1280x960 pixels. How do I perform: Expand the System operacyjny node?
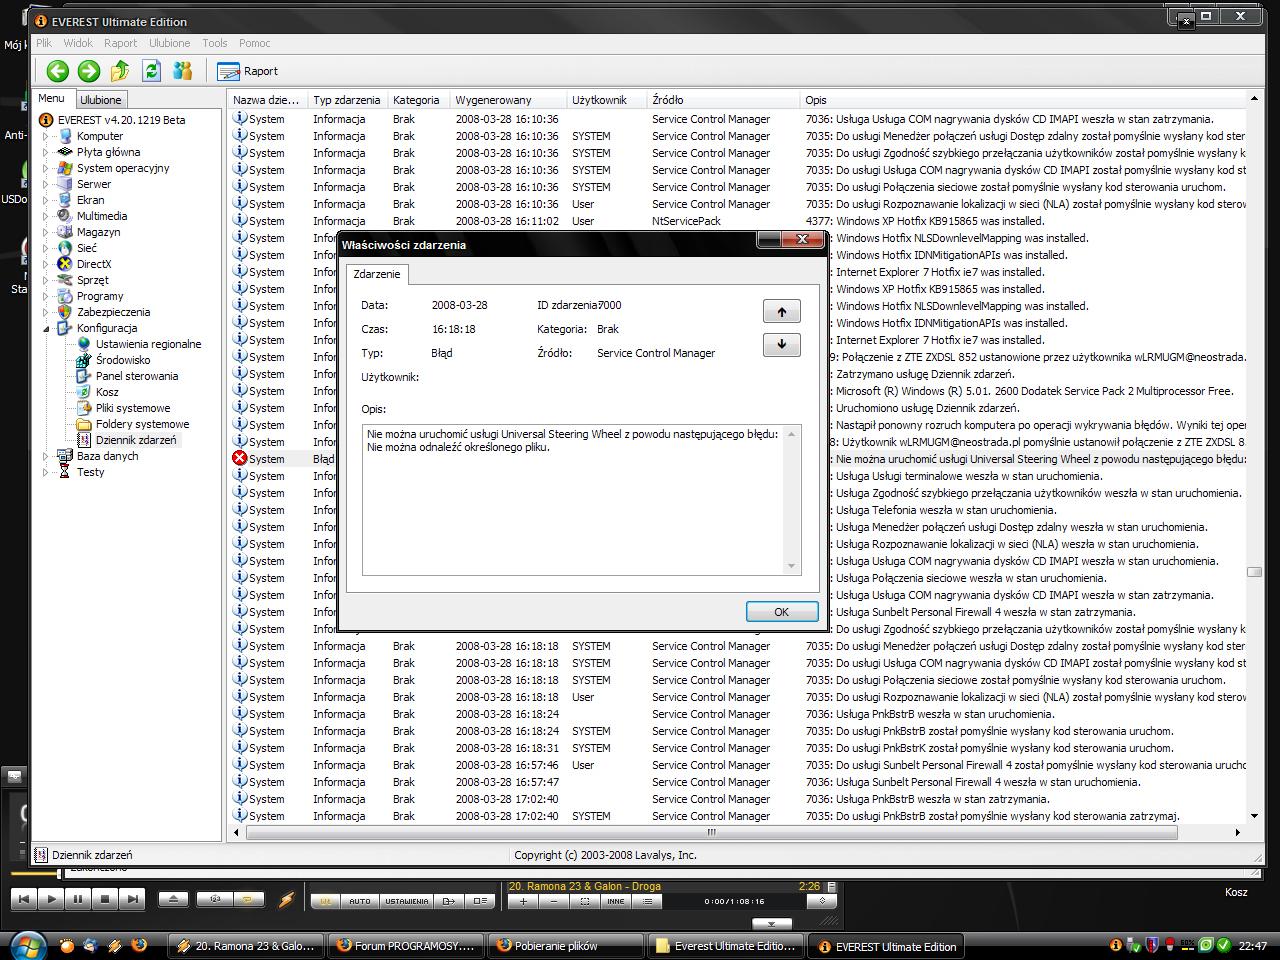(x=46, y=168)
